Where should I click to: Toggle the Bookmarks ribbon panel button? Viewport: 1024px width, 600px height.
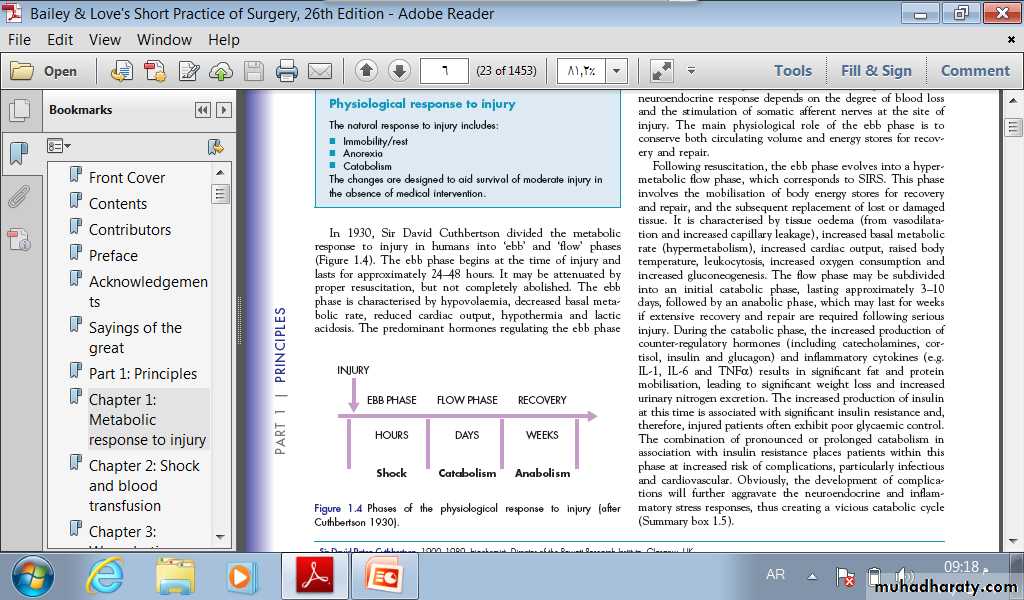[x=18, y=153]
